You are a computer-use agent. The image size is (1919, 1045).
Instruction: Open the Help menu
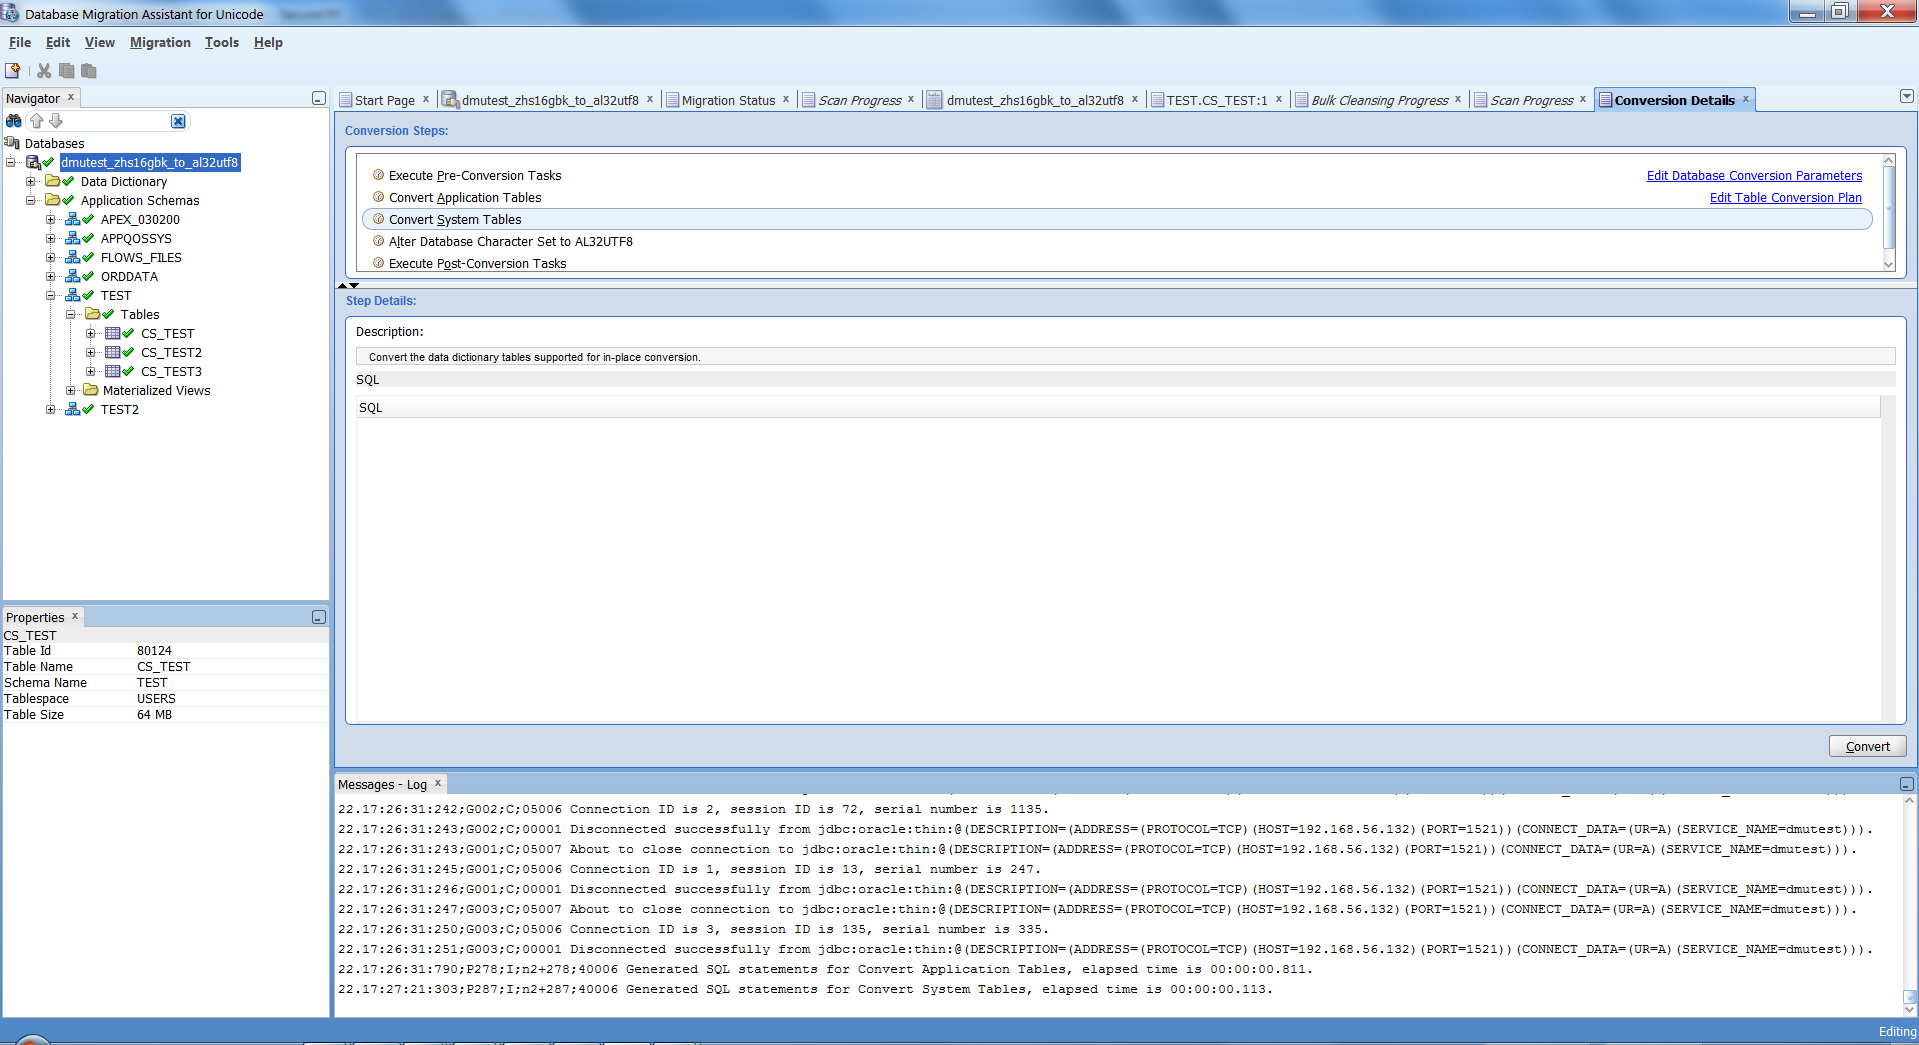(268, 42)
